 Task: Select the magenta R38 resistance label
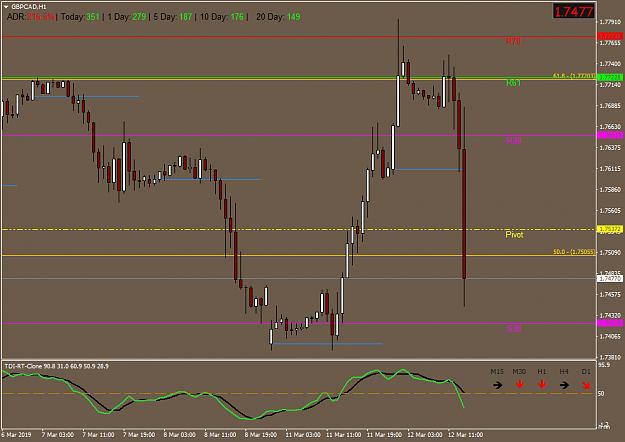click(513, 140)
